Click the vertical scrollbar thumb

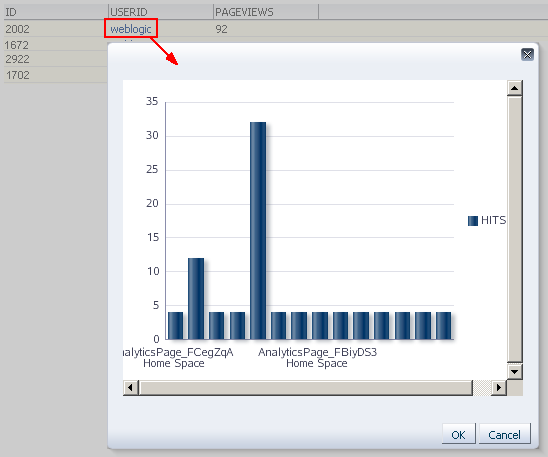[x=514, y=229]
